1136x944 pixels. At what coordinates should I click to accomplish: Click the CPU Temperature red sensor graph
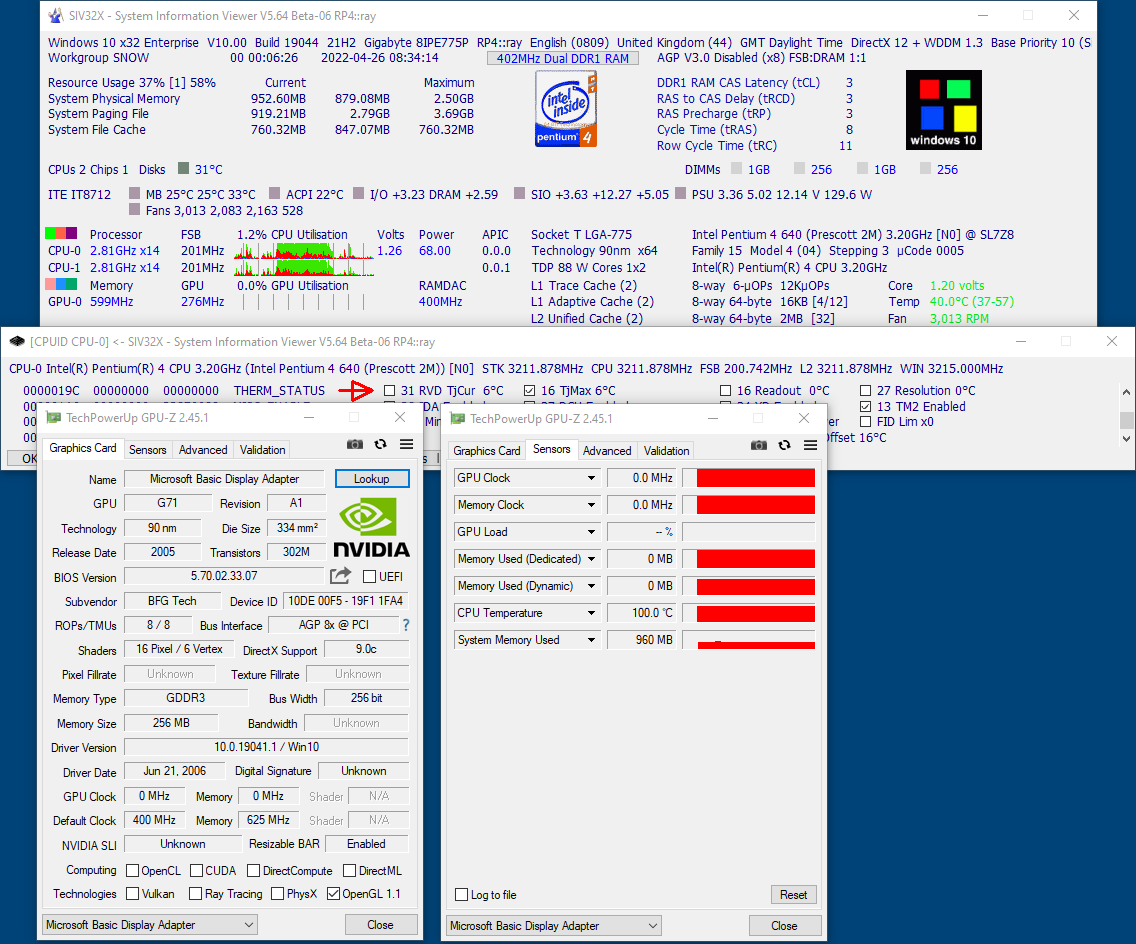pos(749,613)
